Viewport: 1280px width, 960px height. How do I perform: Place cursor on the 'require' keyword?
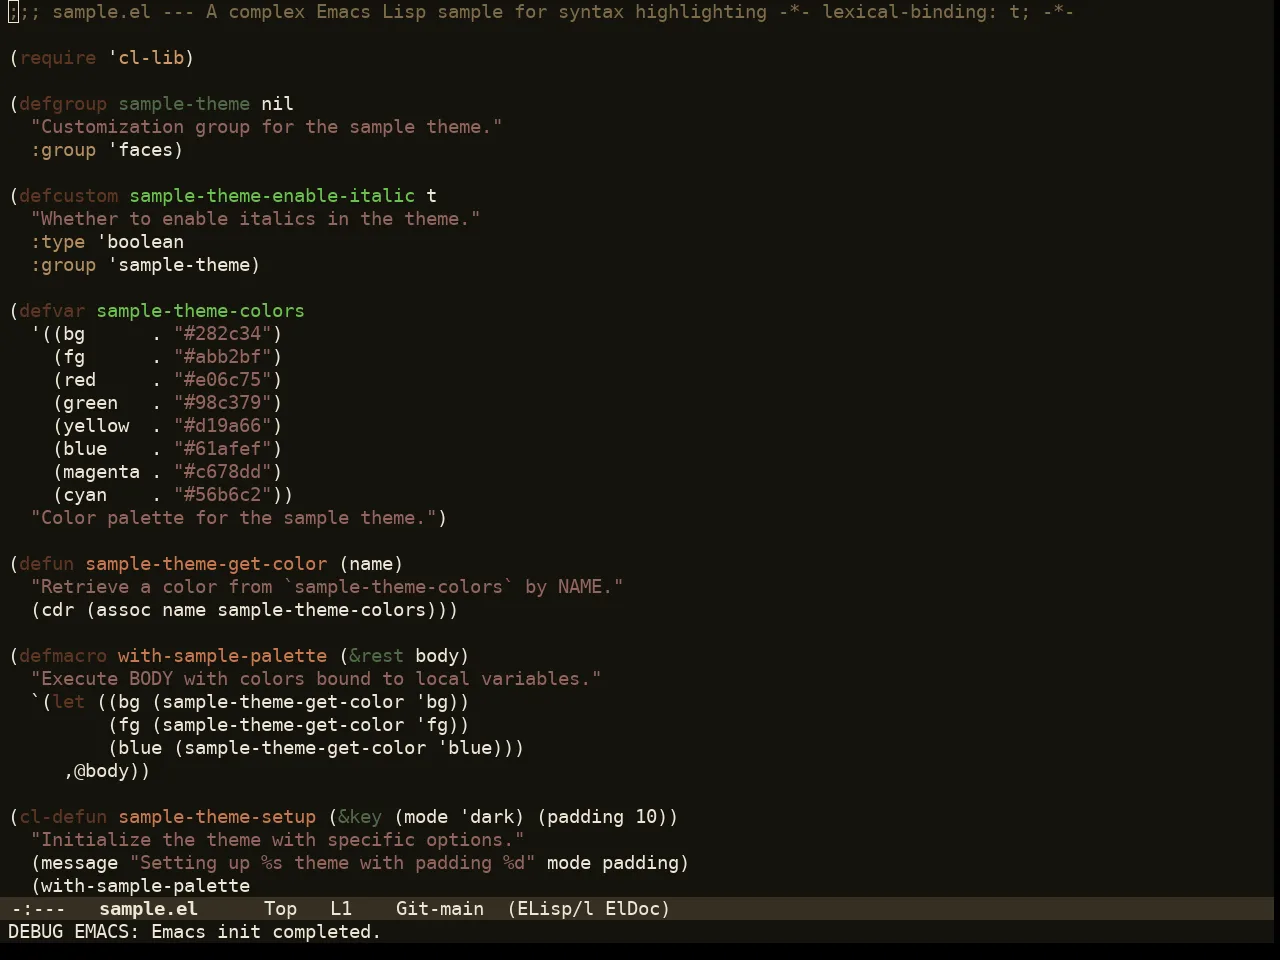tap(58, 58)
